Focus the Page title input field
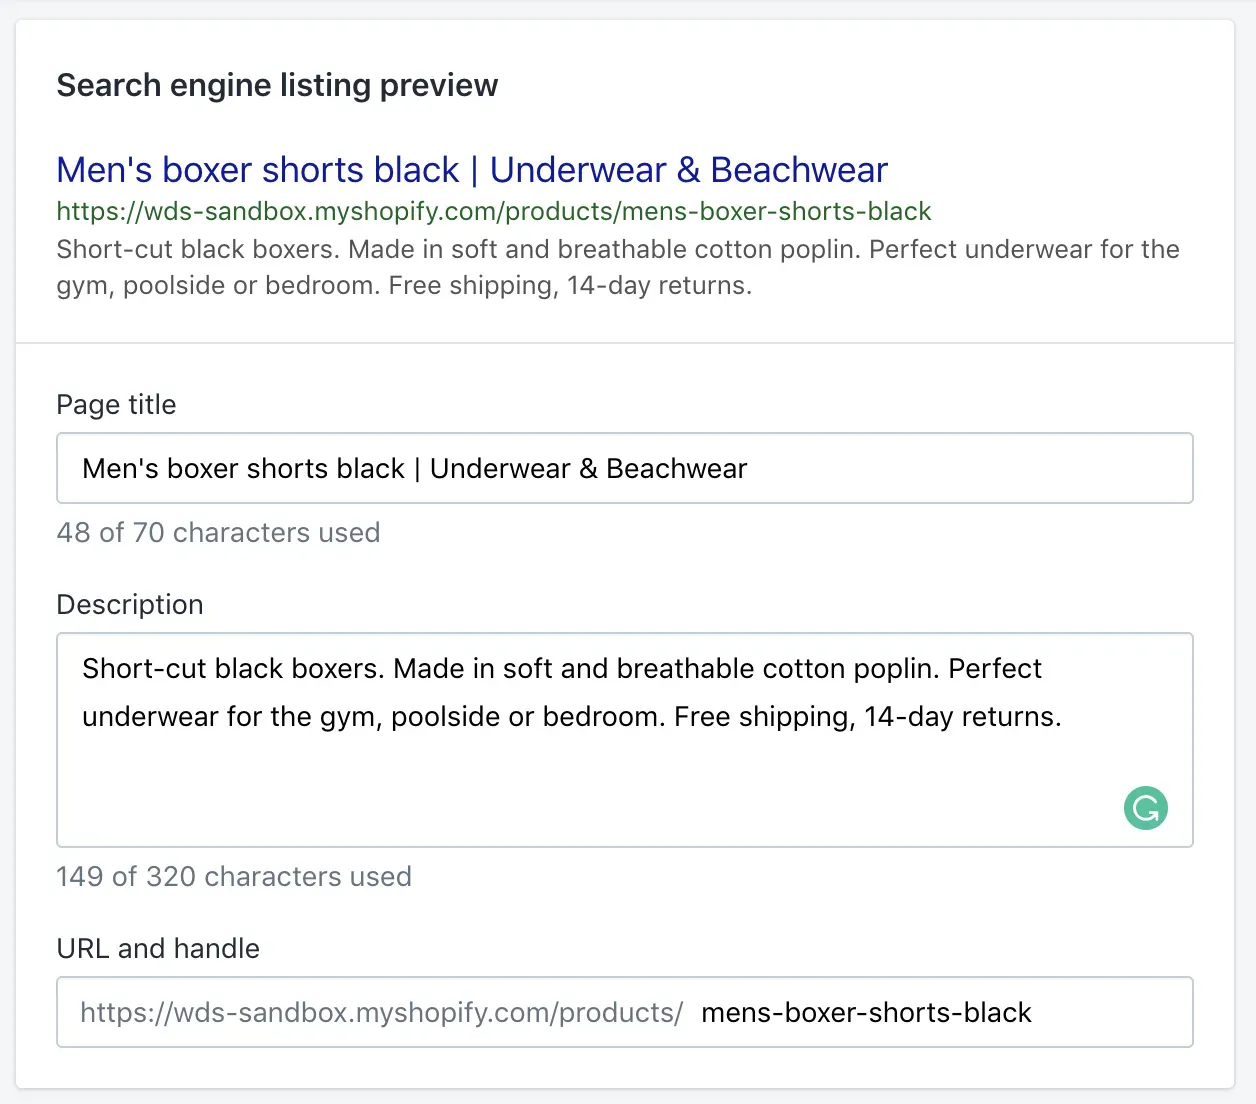1256x1104 pixels. click(624, 468)
